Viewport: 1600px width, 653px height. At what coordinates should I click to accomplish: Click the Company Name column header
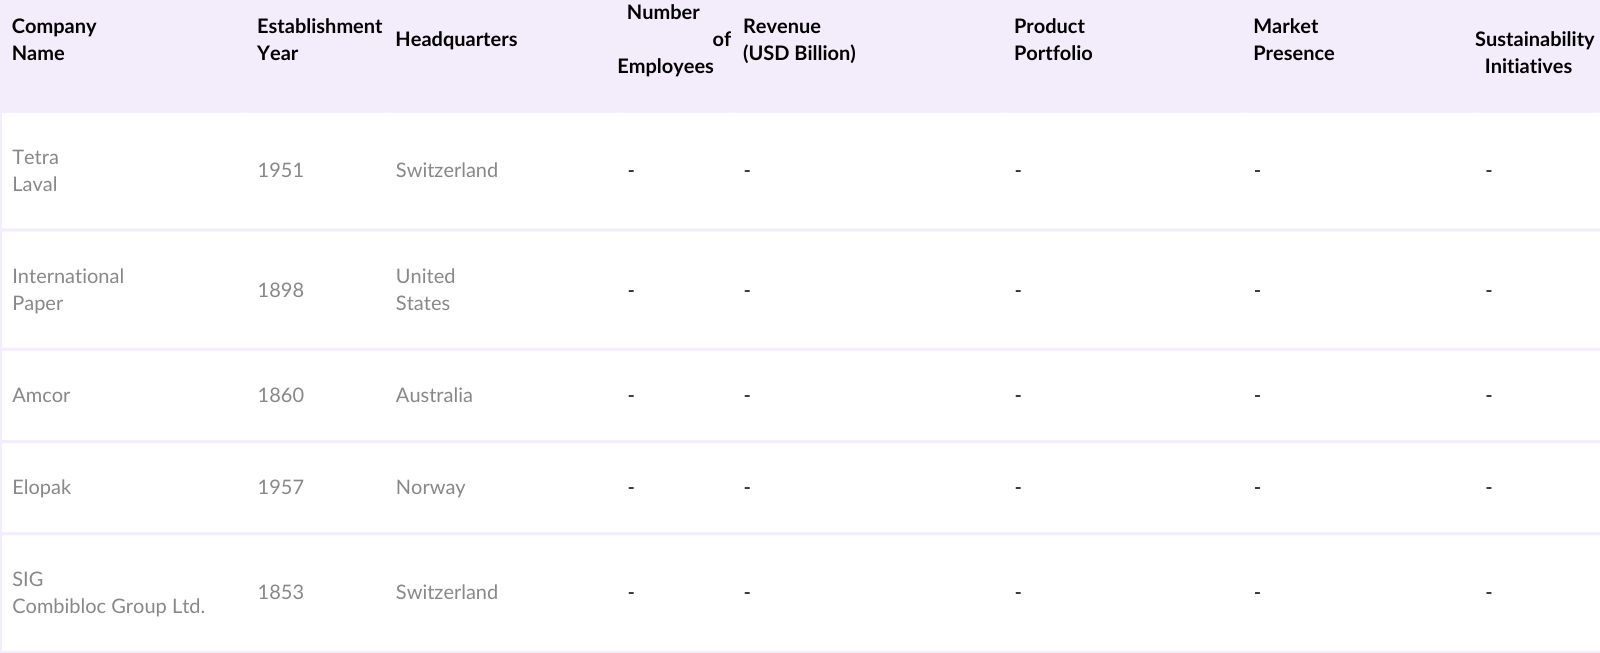(x=54, y=40)
